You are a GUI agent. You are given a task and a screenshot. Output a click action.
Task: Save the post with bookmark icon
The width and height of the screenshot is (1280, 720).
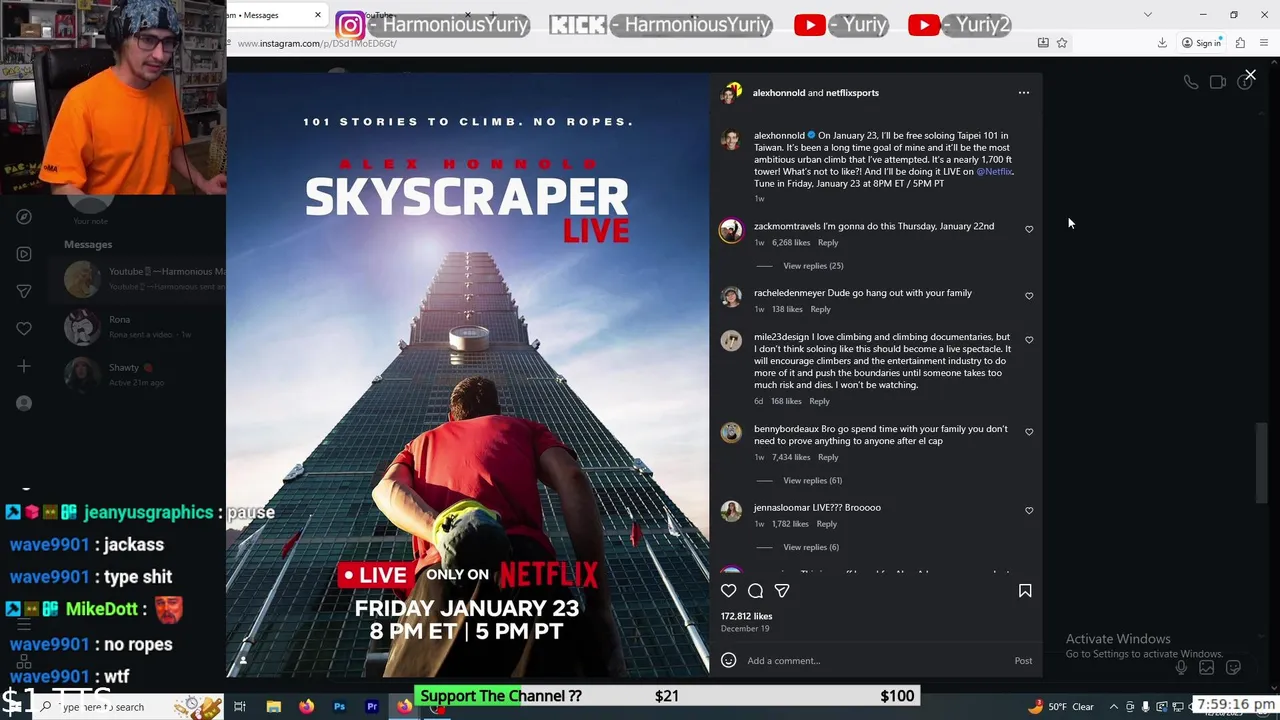coord(1025,591)
